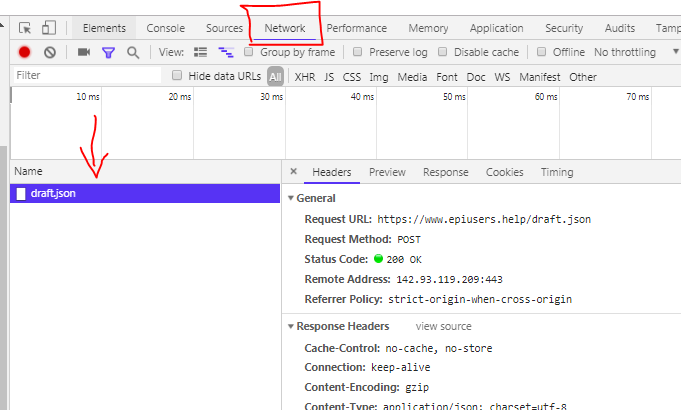Filter requests by WS
The width and height of the screenshot is (681, 410).
tap(502, 77)
